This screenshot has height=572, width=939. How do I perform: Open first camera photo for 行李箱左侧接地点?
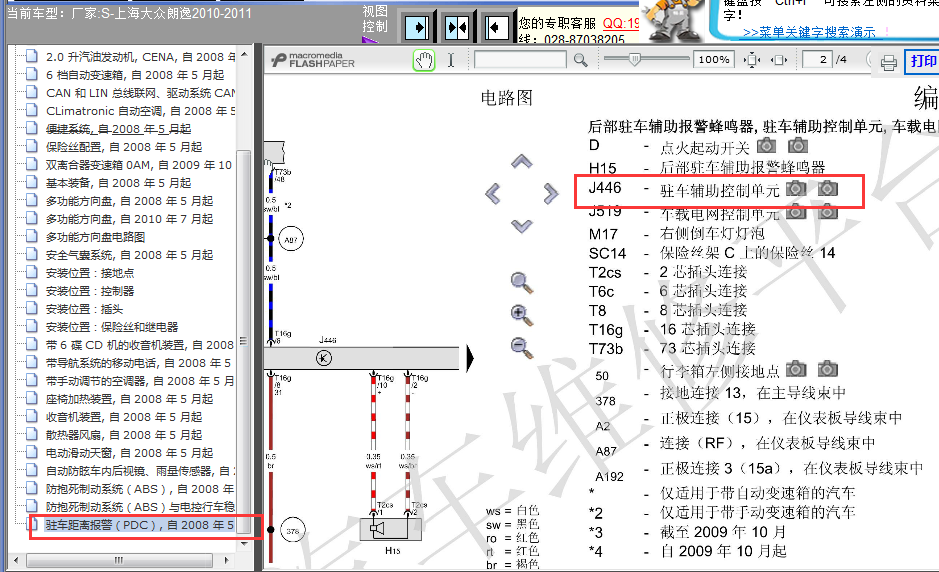[796, 368]
